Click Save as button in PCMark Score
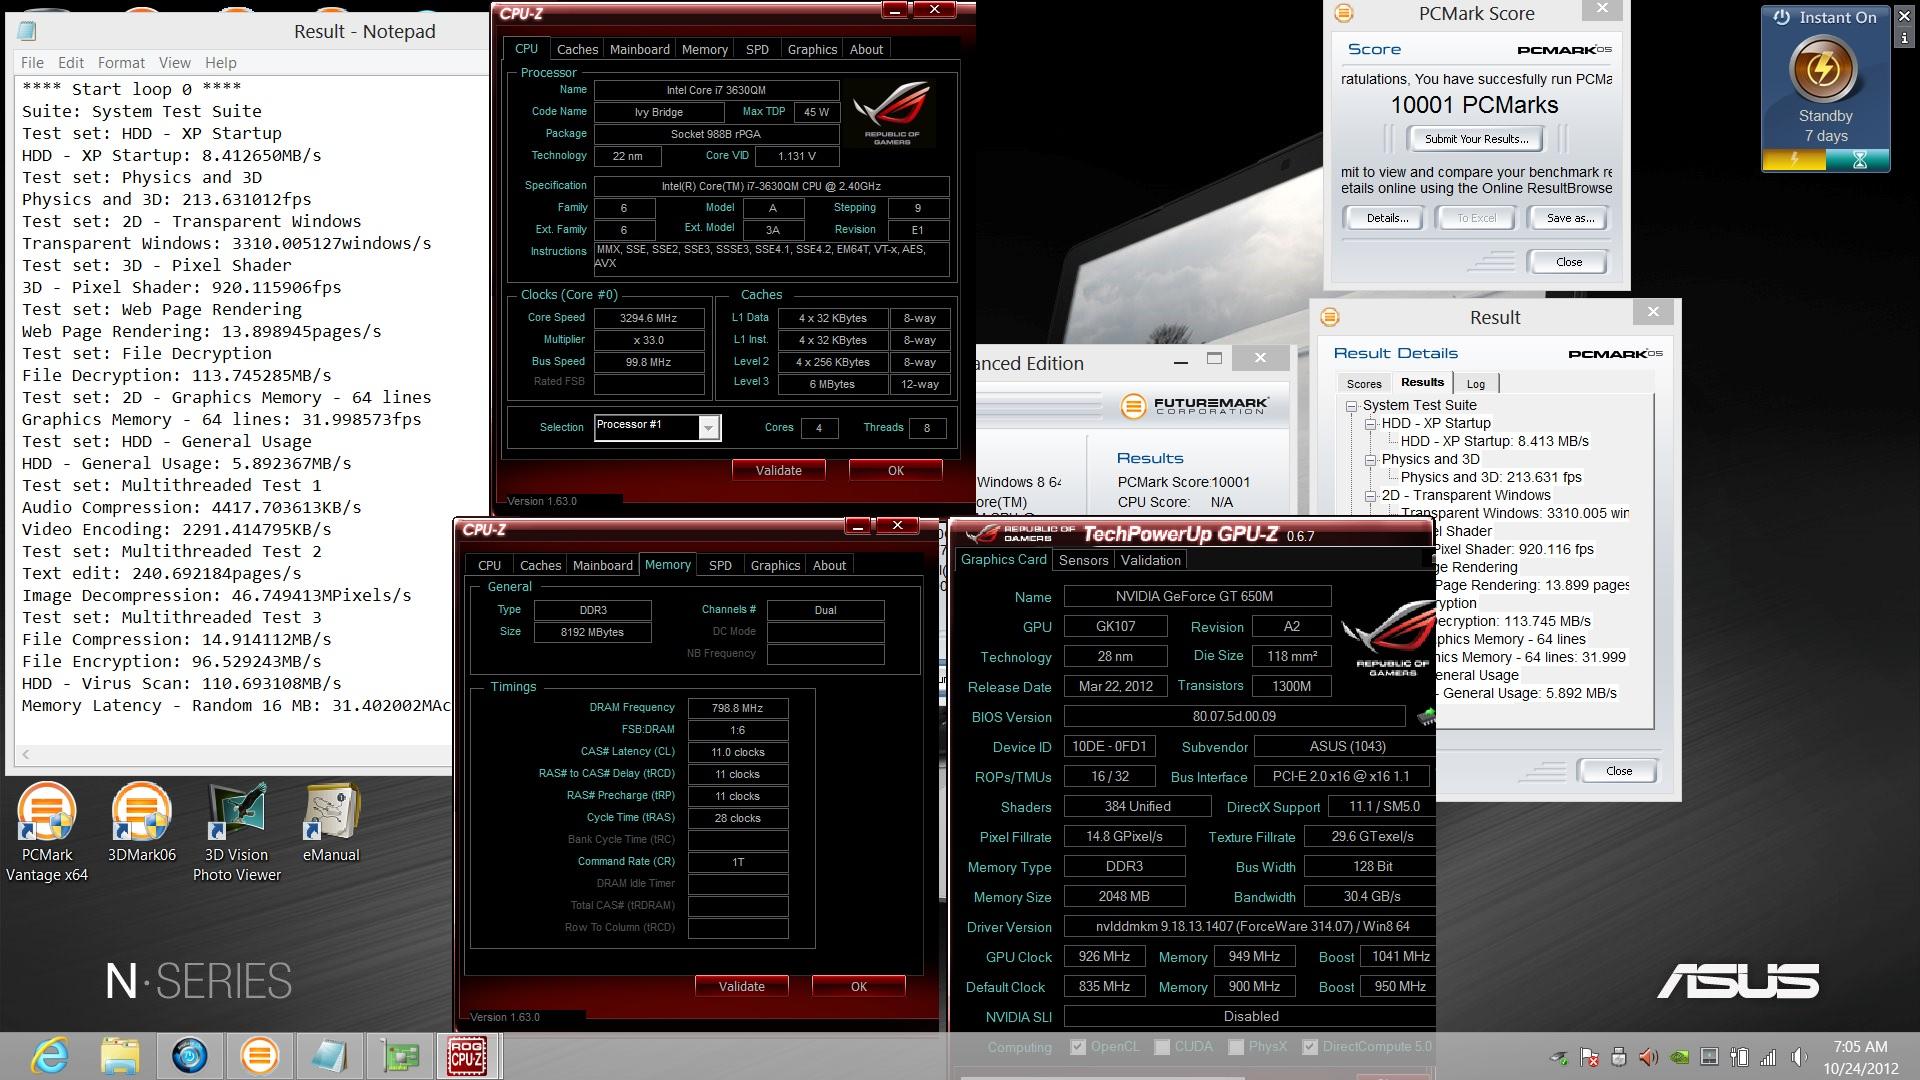 click(x=1569, y=218)
